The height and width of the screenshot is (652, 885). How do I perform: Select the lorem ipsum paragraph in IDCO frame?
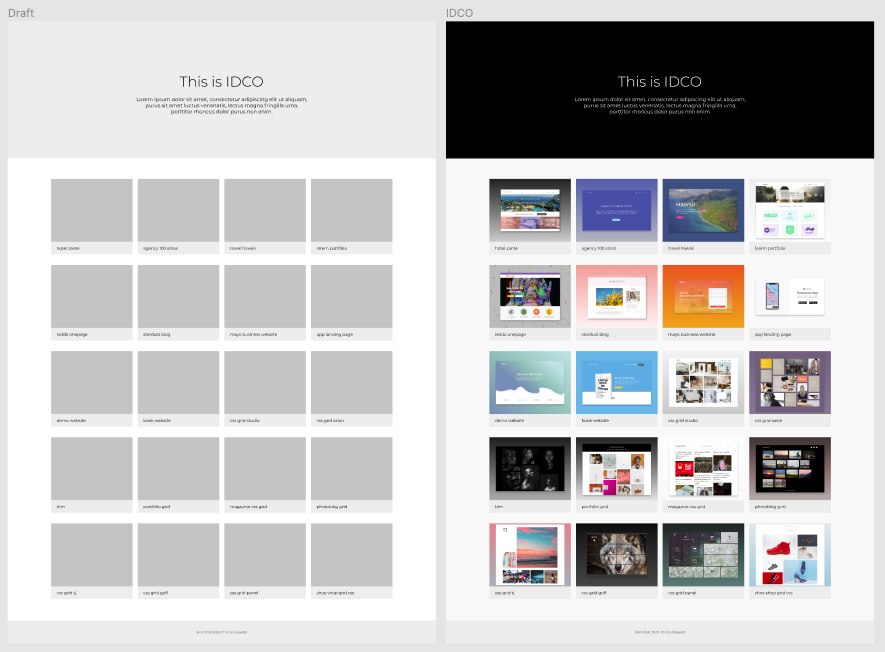click(660, 106)
